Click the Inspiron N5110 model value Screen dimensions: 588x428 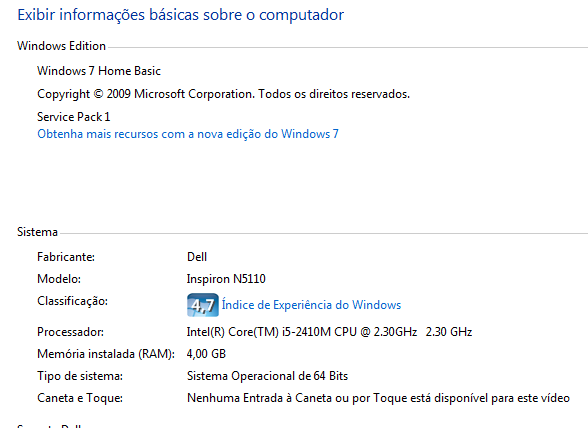[x=226, y=279]
